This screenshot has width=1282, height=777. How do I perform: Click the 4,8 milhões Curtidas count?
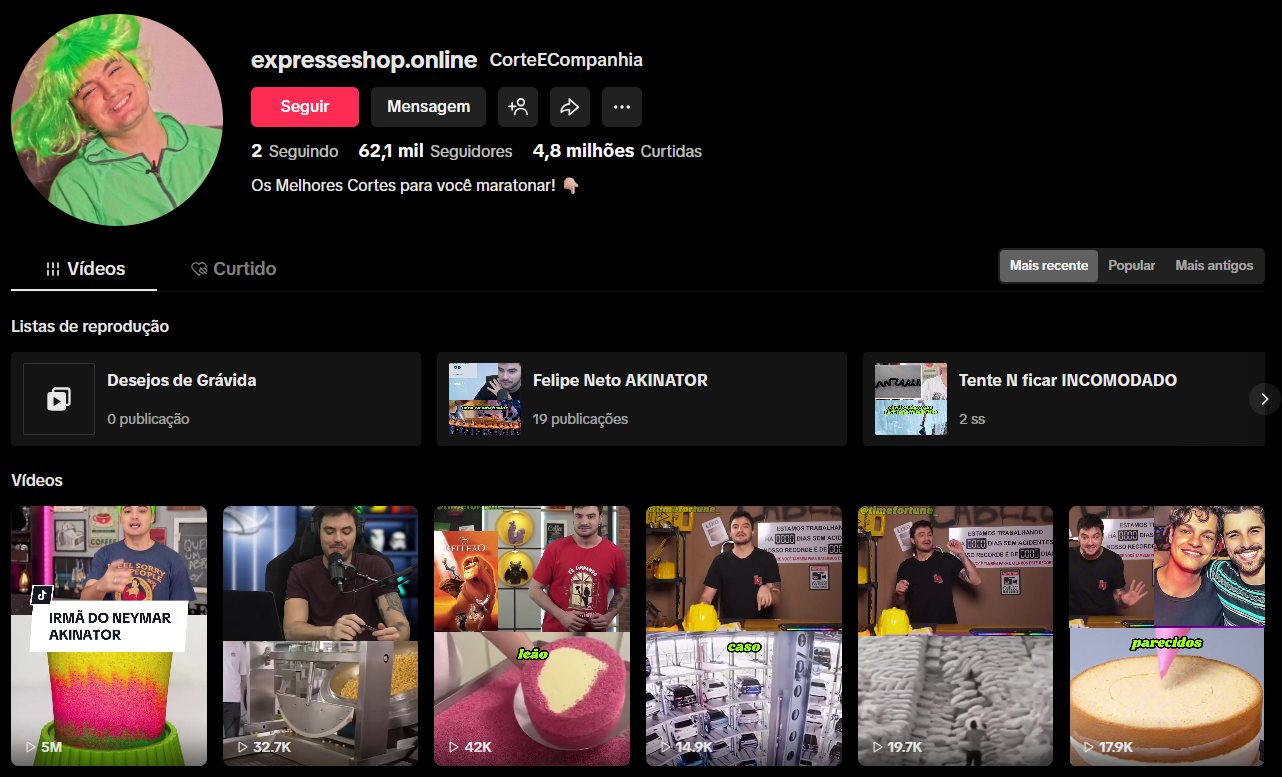(617, 151)
